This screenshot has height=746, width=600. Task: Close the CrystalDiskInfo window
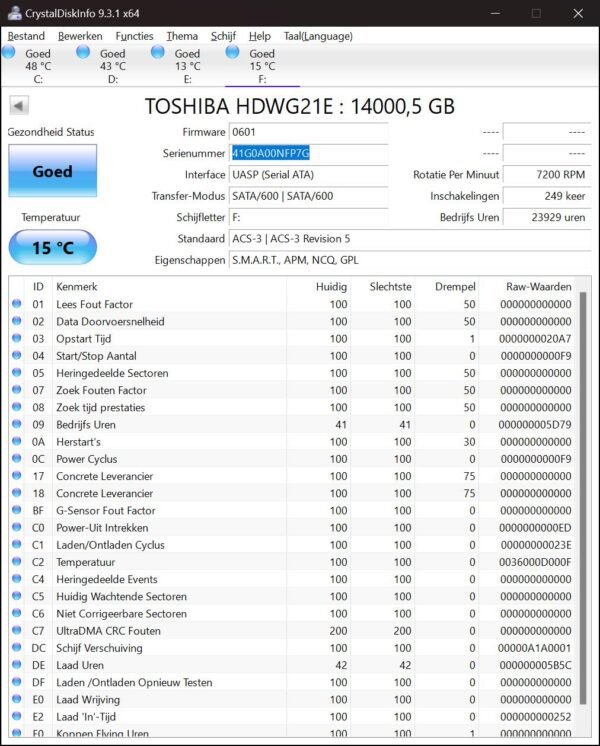point(578,13)
